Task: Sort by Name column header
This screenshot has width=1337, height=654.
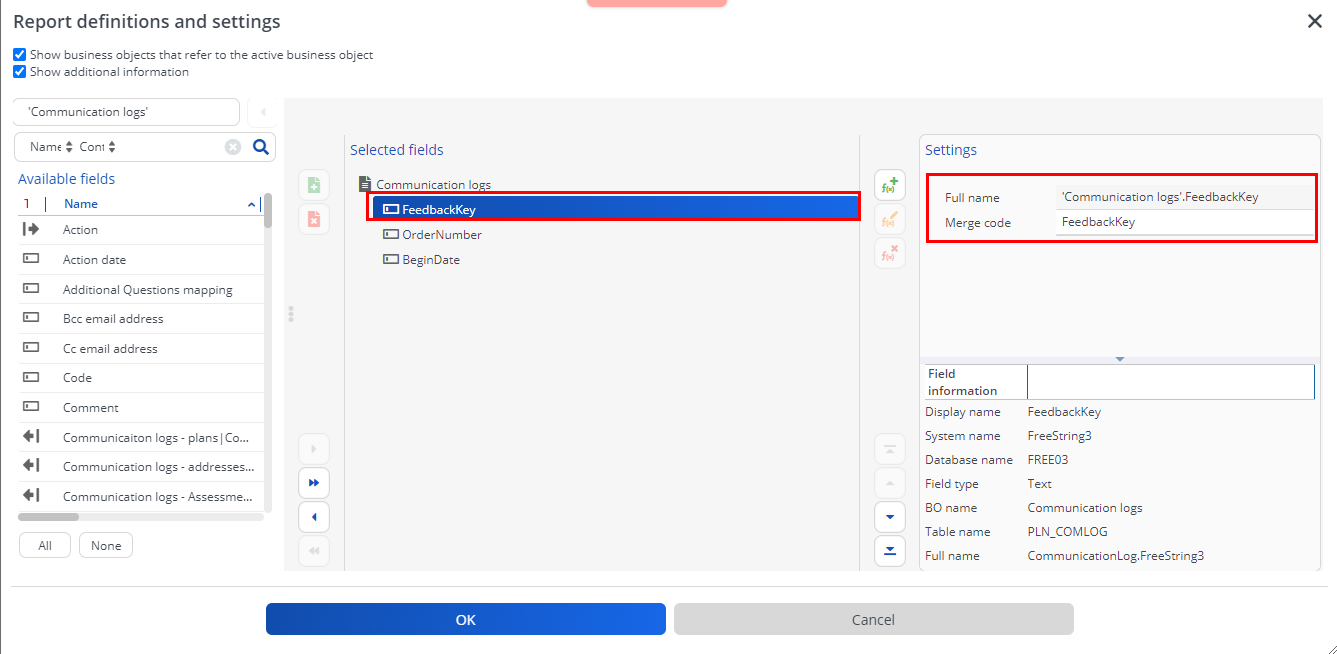Action: pos(81,203)
